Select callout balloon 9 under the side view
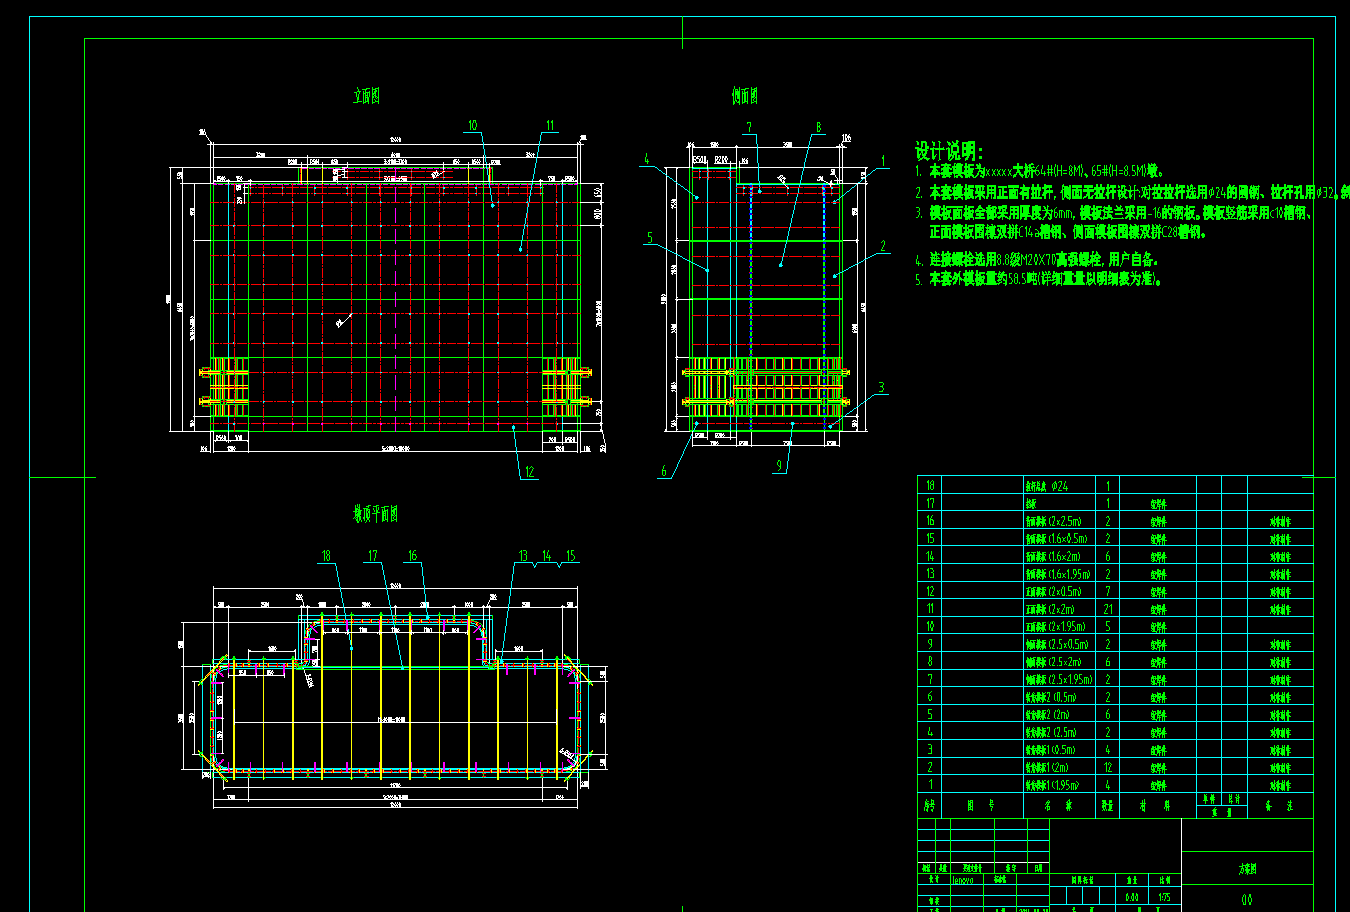This screenshot has height=912, width=1350. coord(780,464)
